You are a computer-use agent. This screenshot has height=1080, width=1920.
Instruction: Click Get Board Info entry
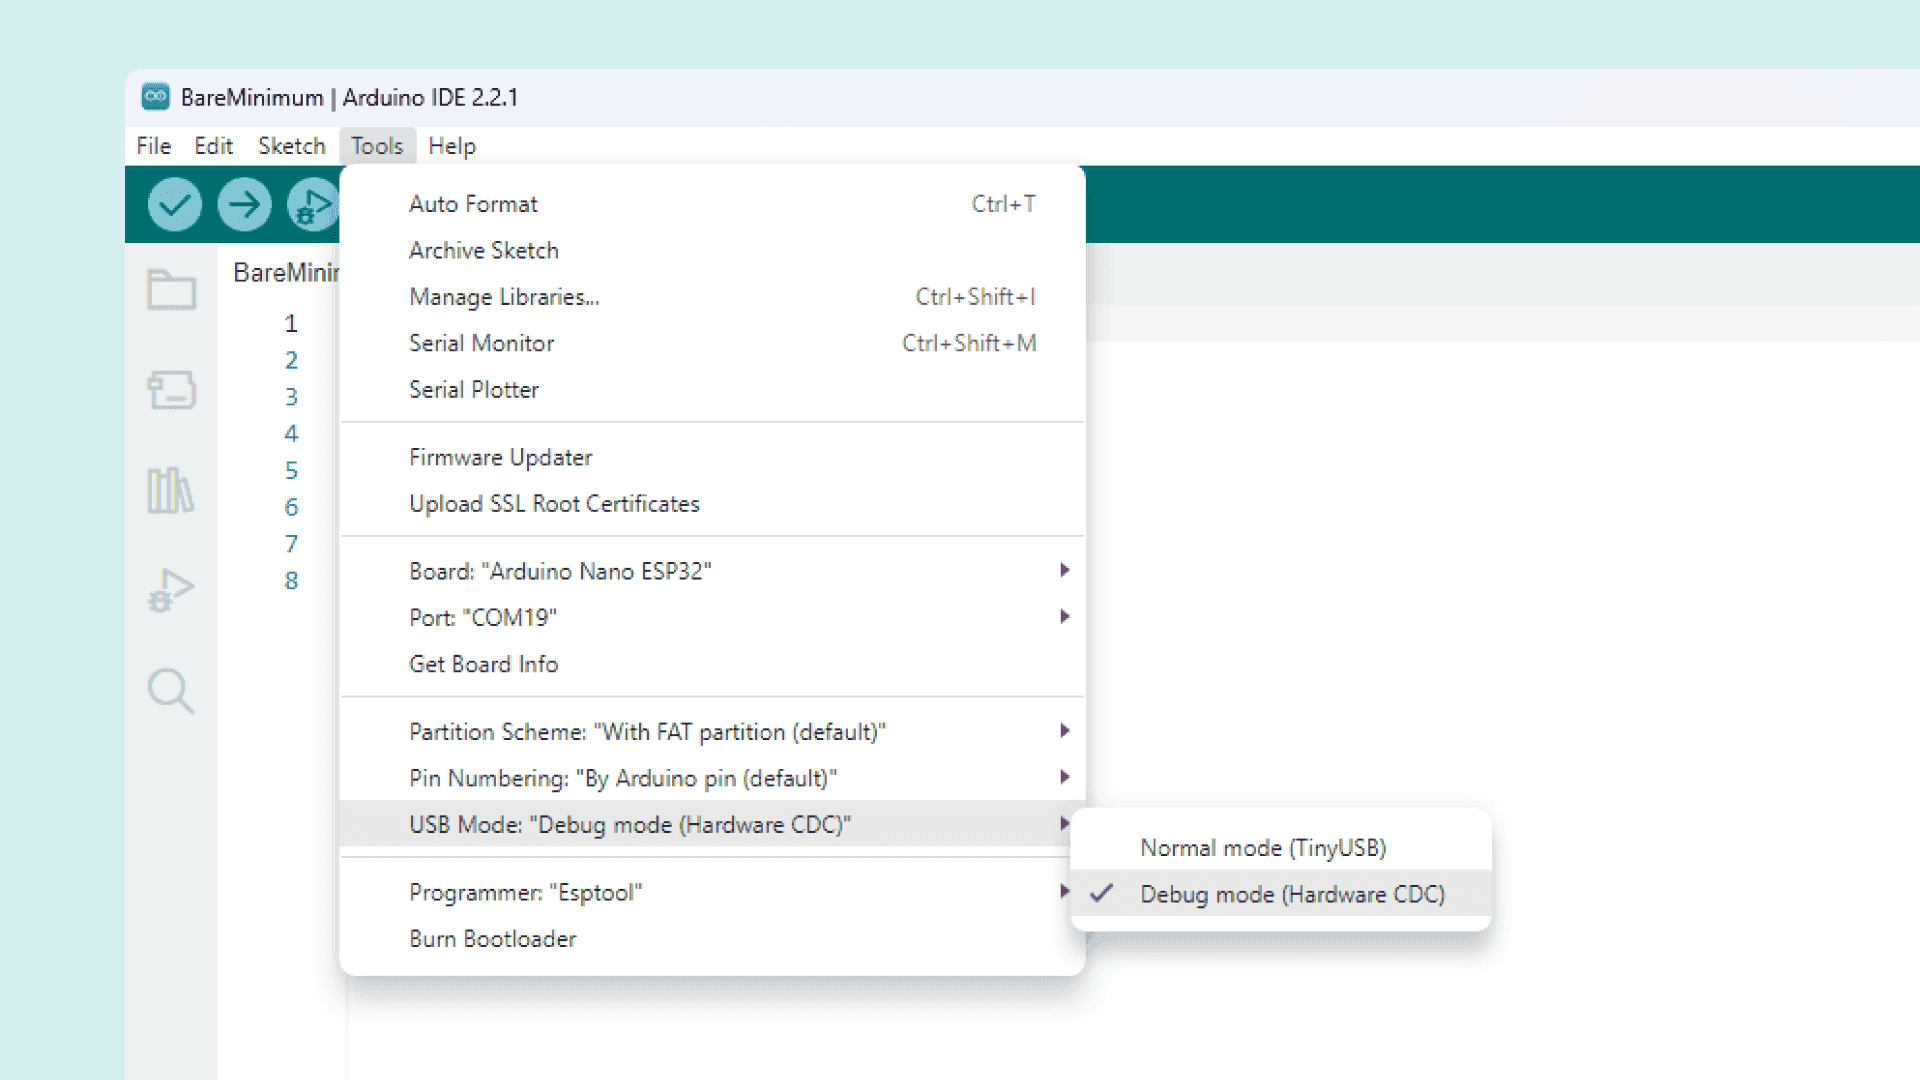(483, 664)
